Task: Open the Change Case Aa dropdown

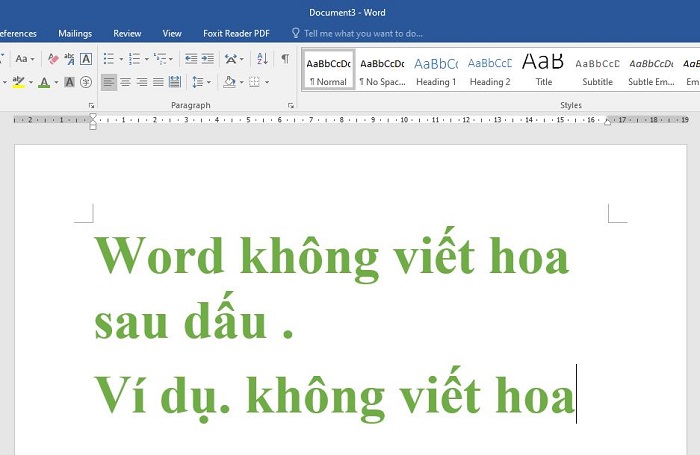Action: tap(25, 59)
